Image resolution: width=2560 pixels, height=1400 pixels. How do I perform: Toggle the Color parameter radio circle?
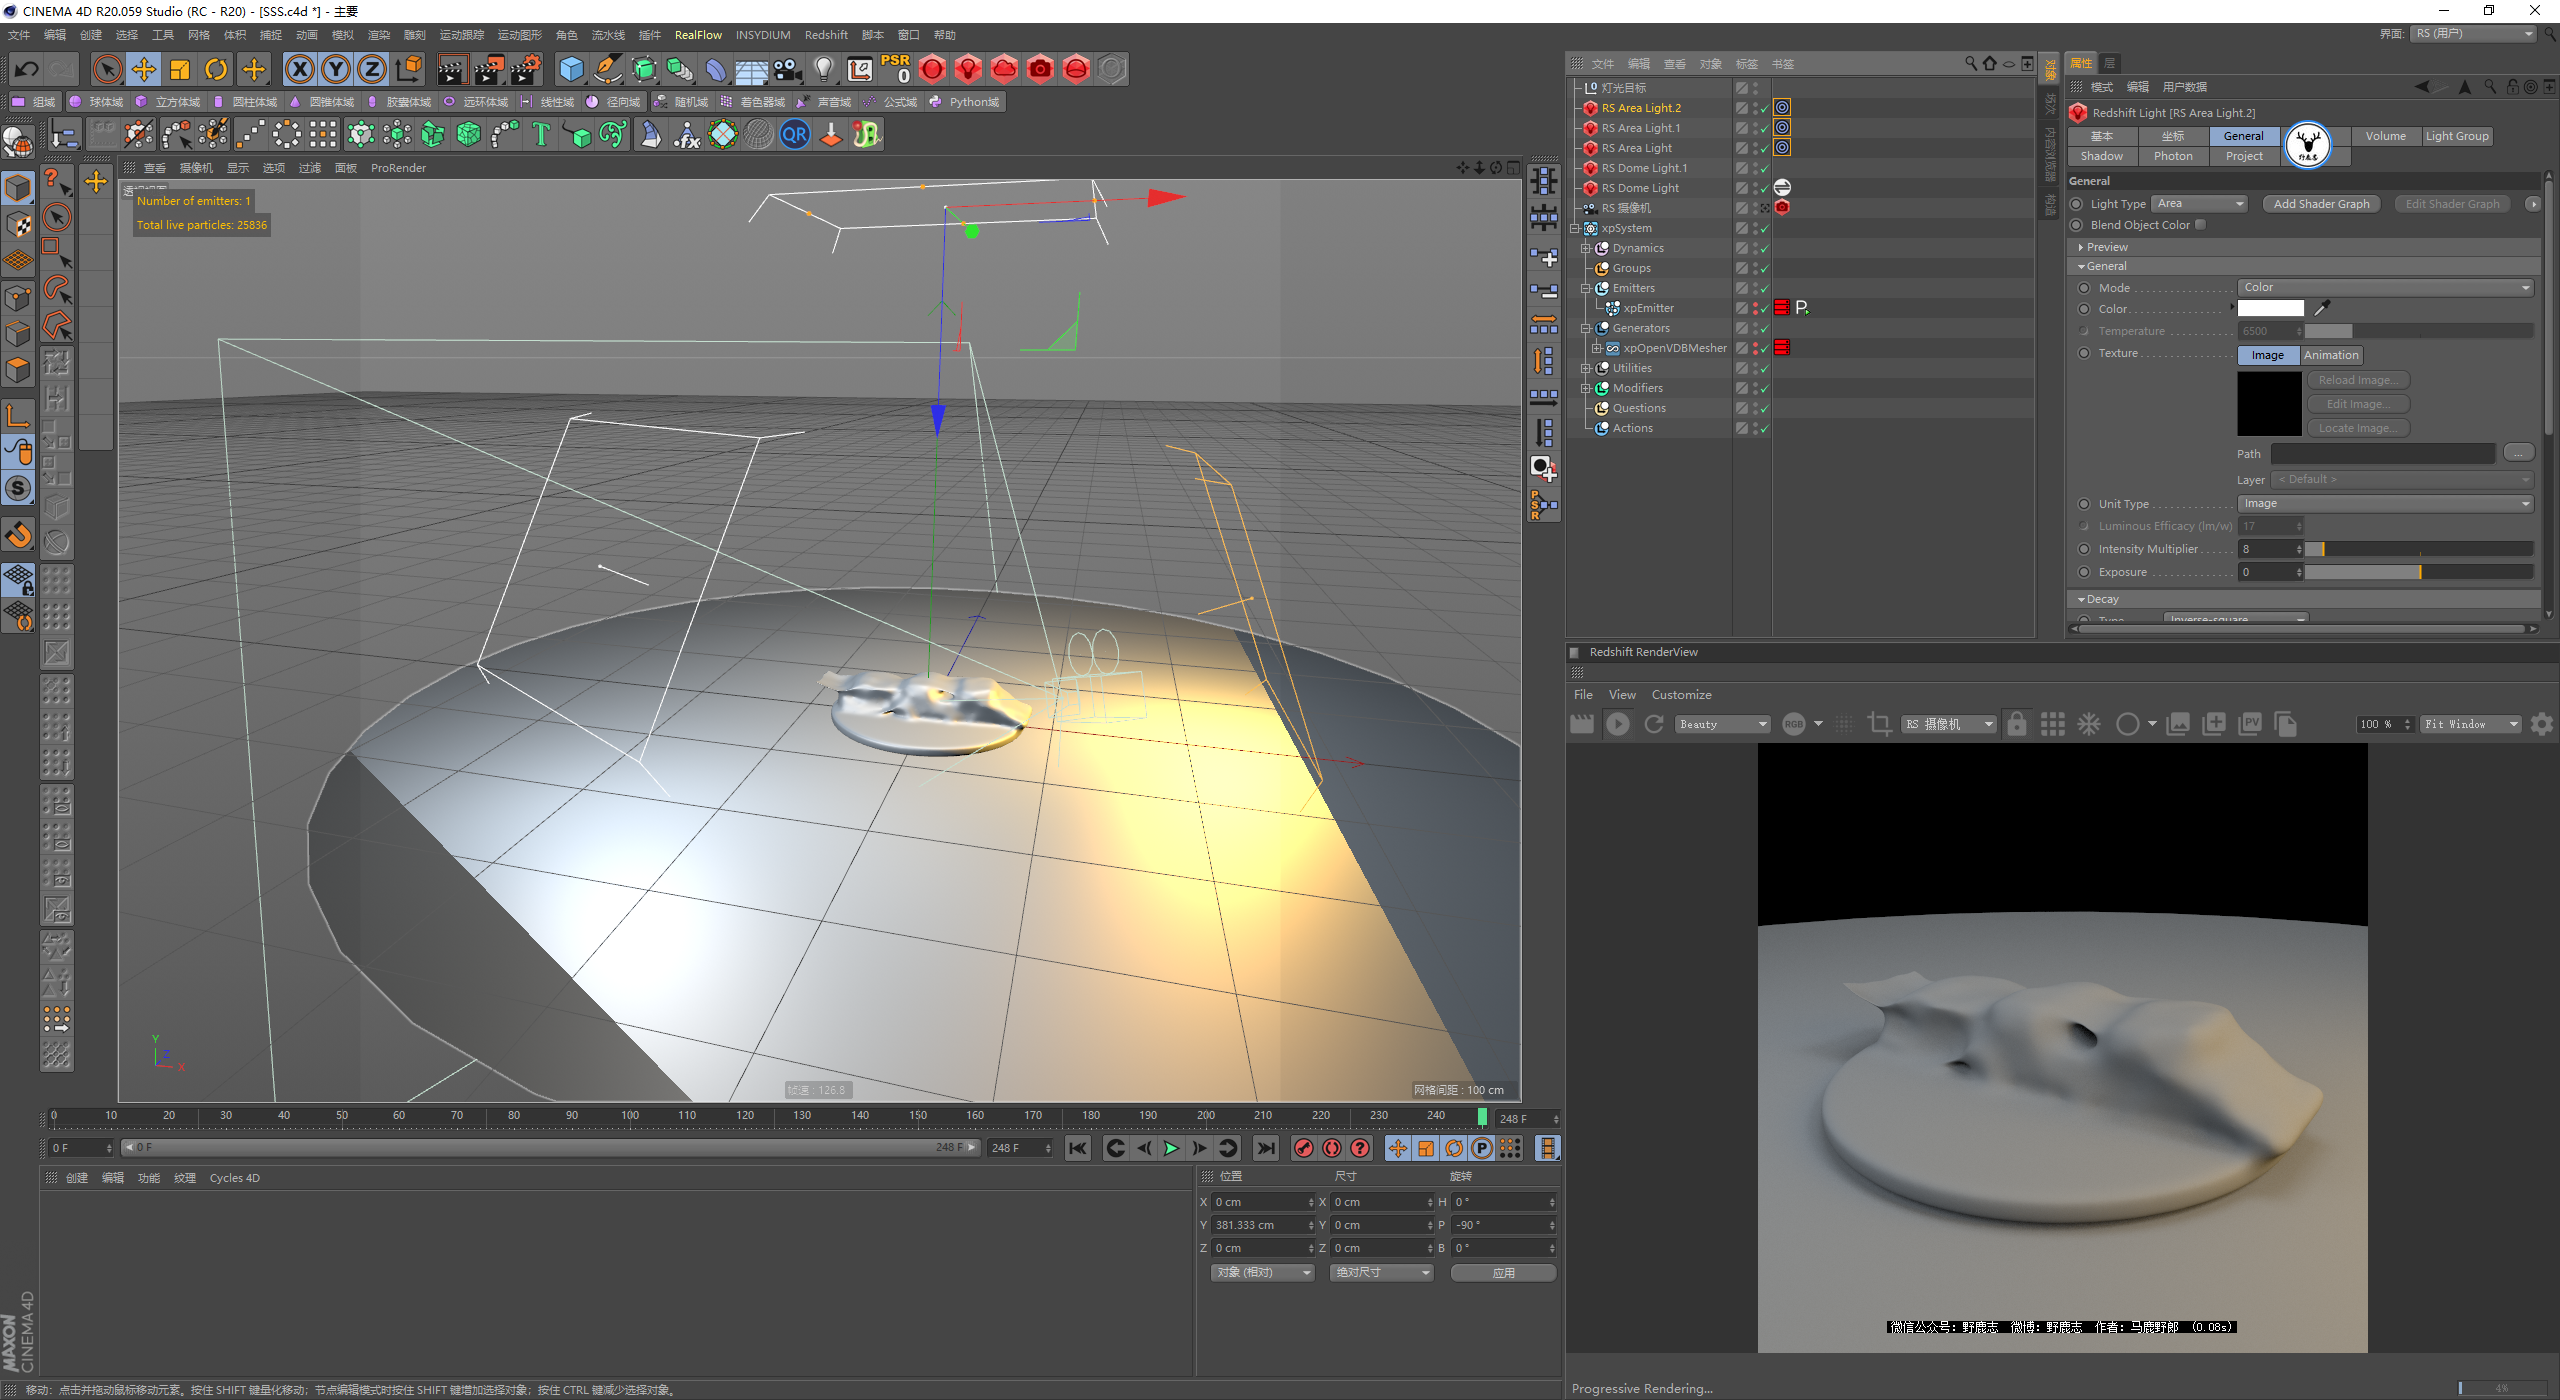tap(2084, 309)
